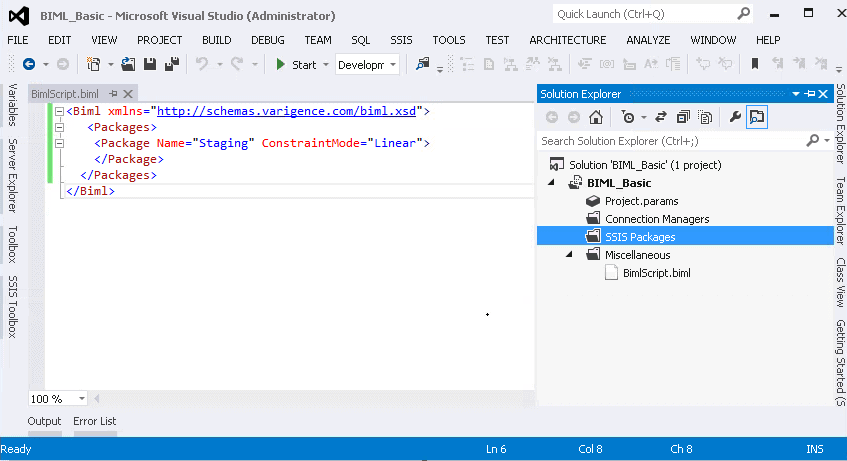Click the New Project toolbar icon
The image size is (847, 461).
coord(94,65)
